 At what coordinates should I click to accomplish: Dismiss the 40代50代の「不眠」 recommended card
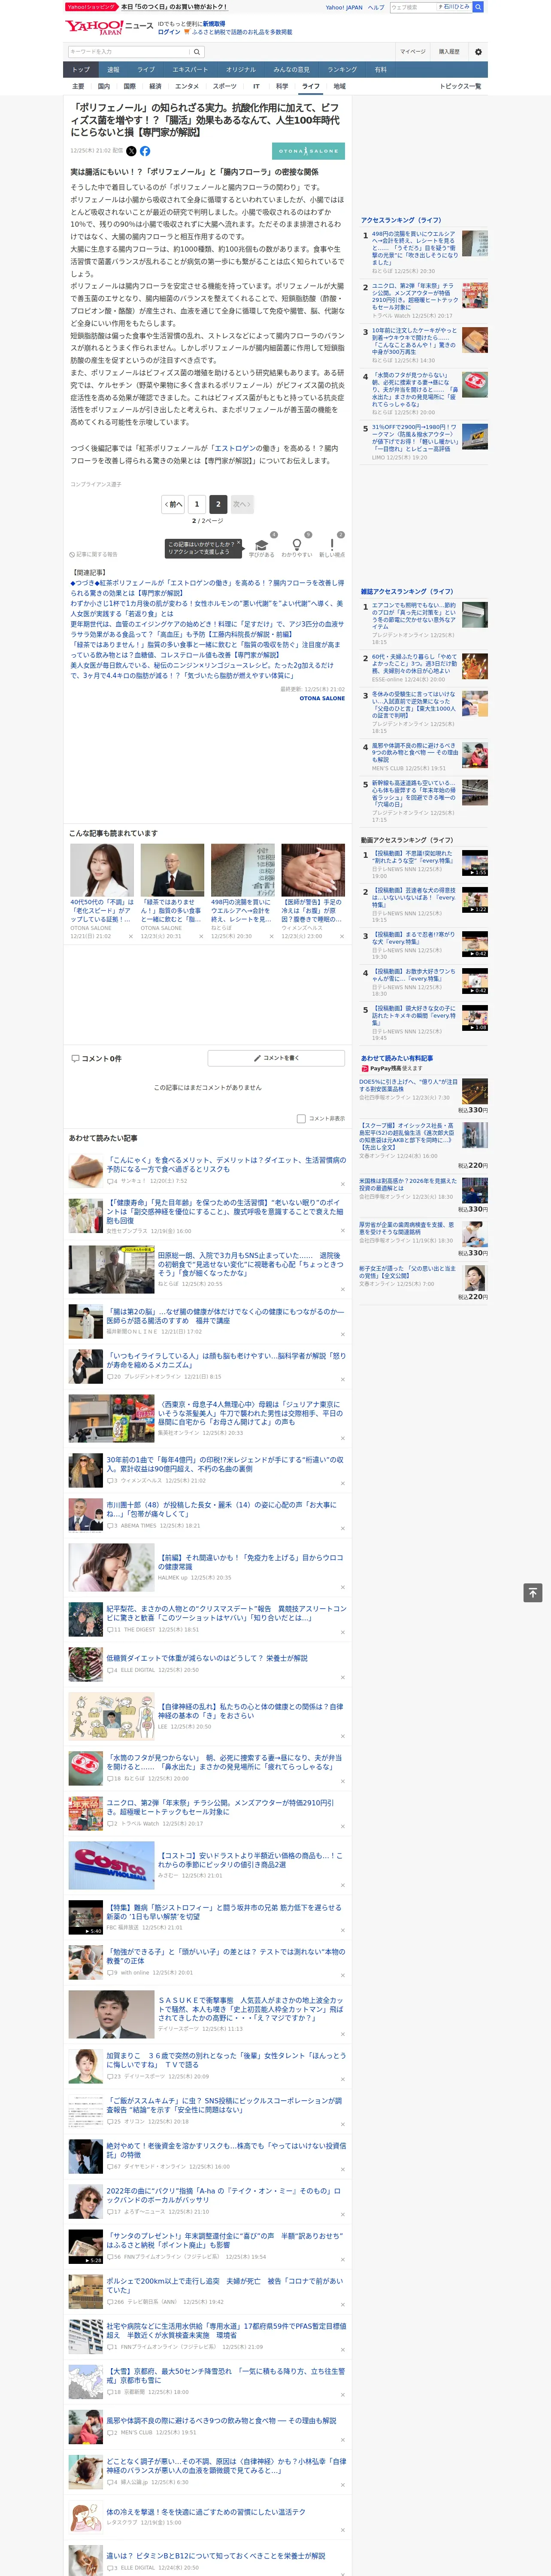click(x=131, y=937)
